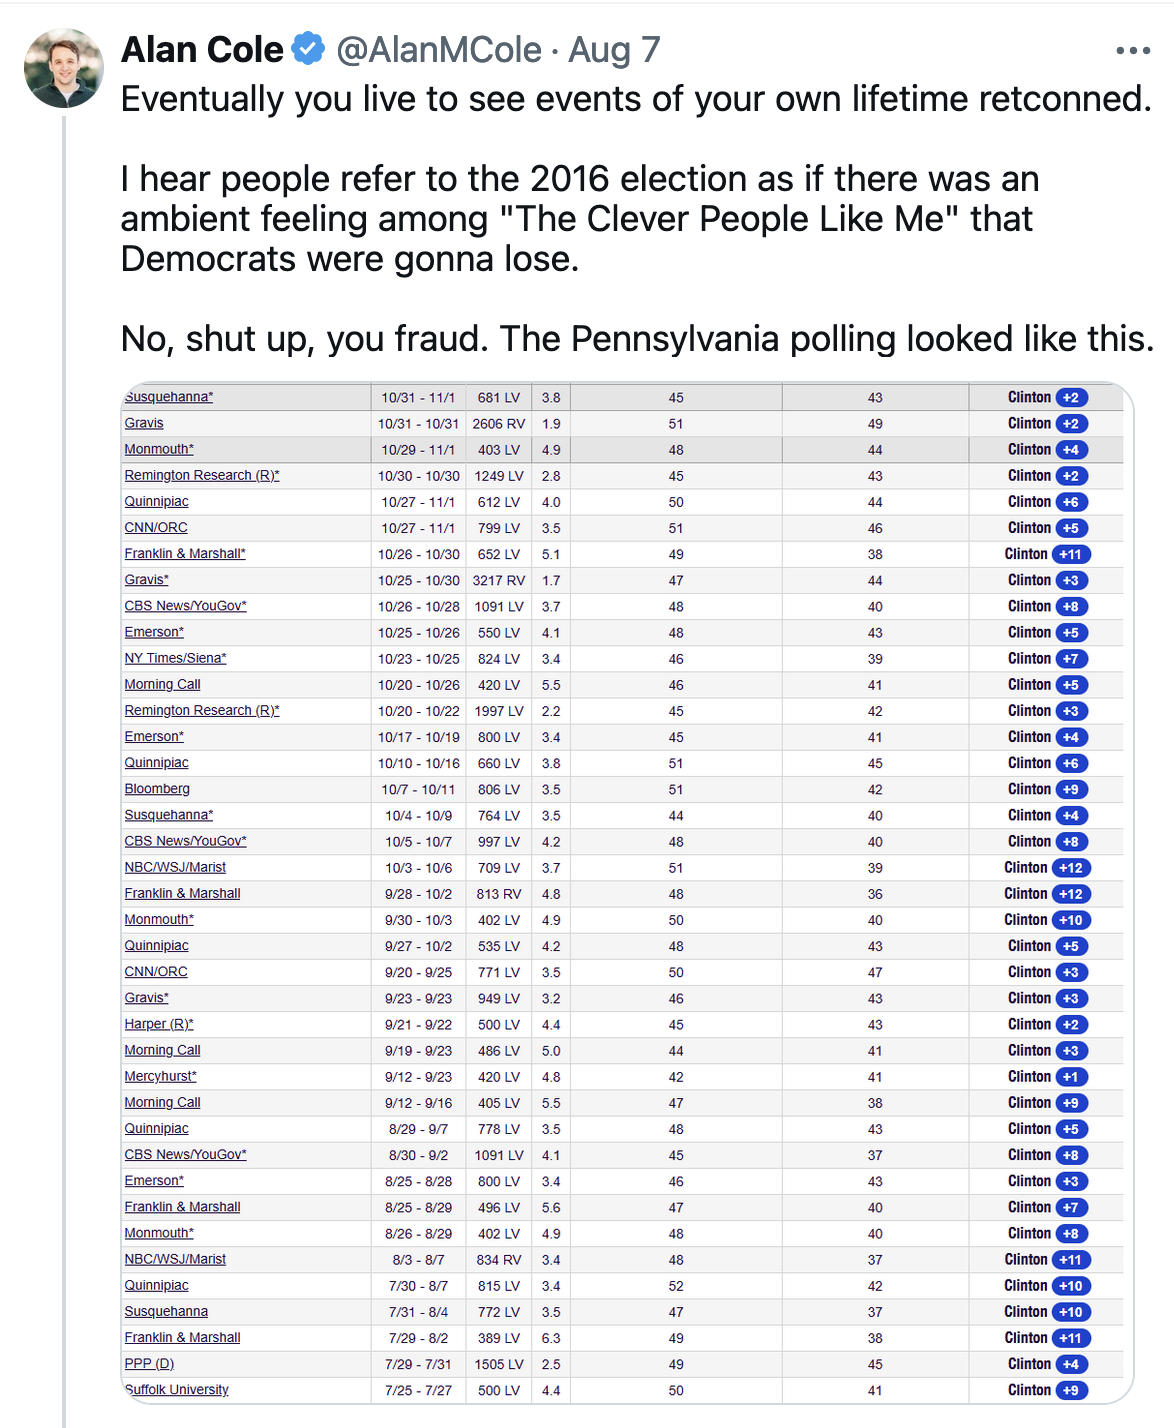The image size is (1174, 1428).
Task: Click the Alan Cole display name
Action: 202,49
